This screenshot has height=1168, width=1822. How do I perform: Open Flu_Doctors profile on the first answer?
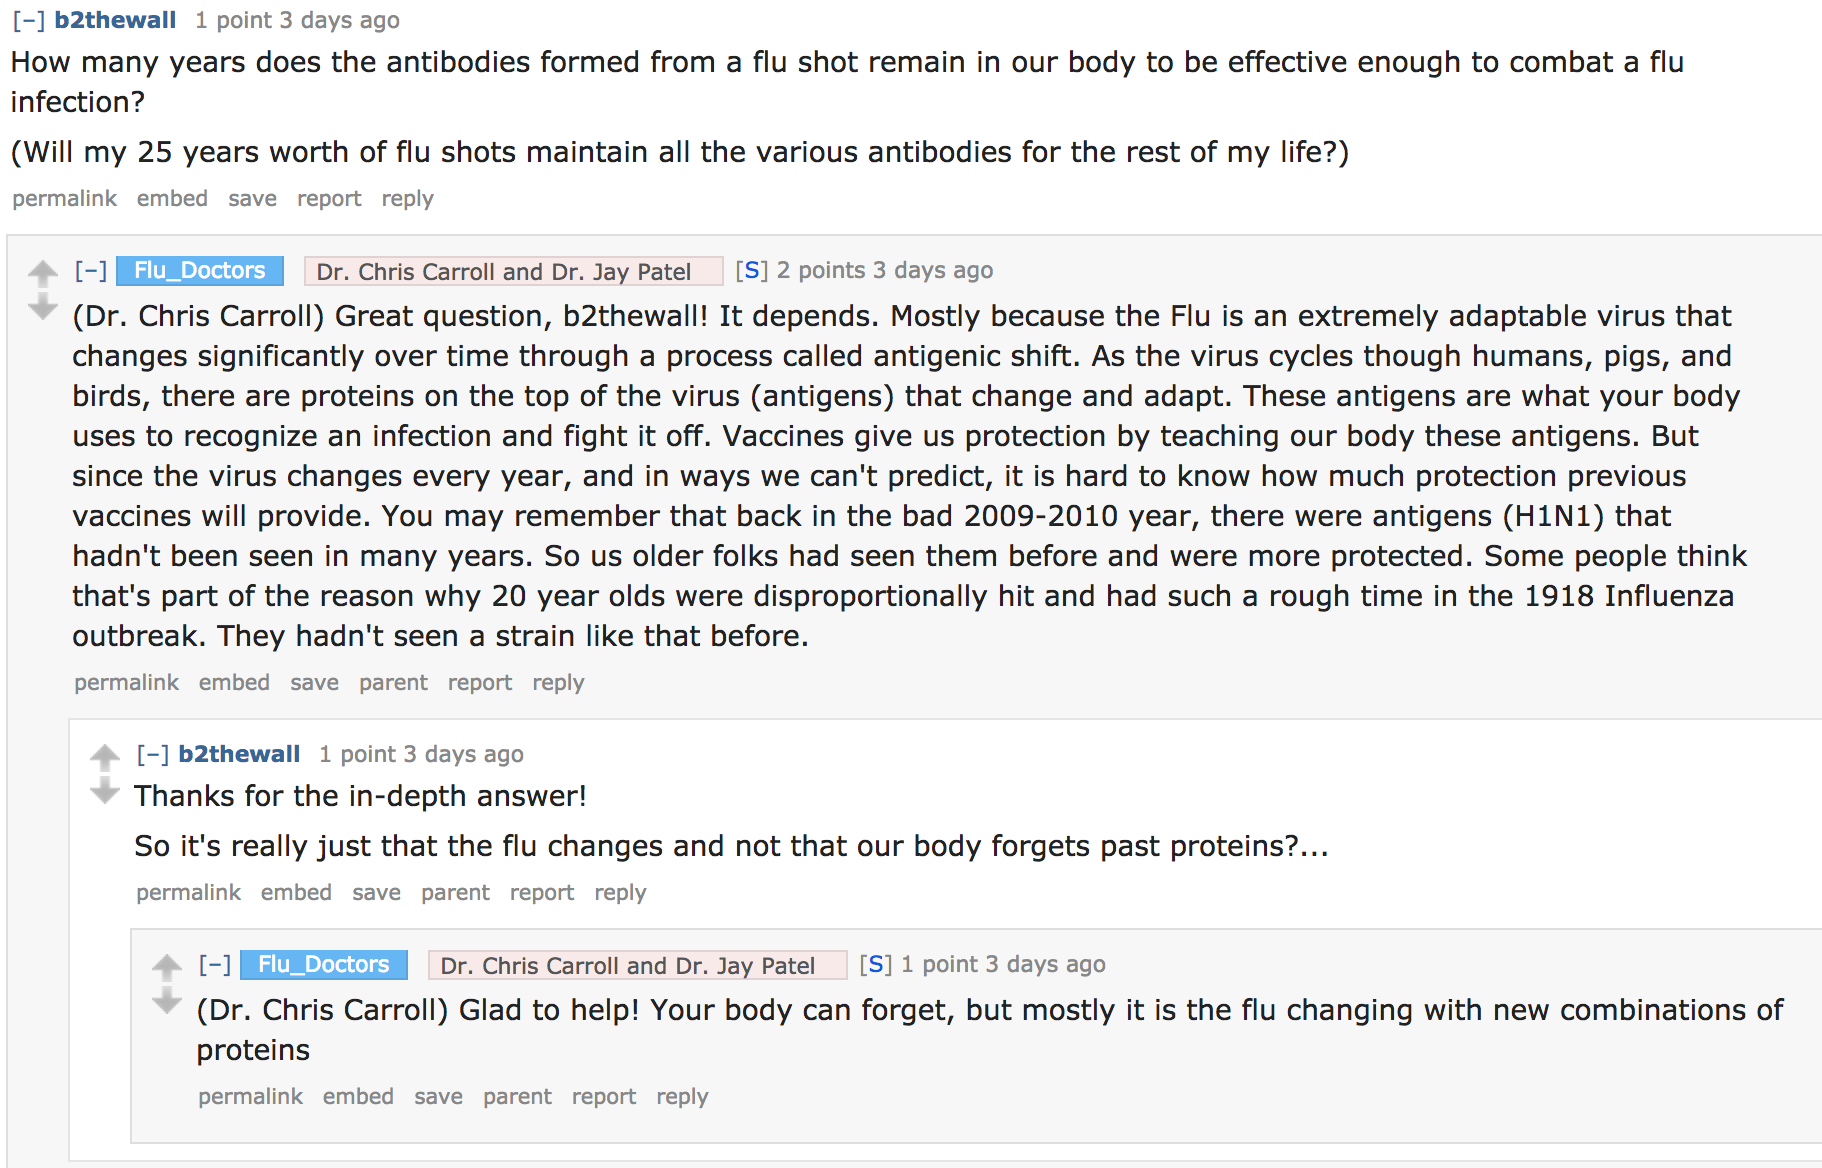coord(200,270)
